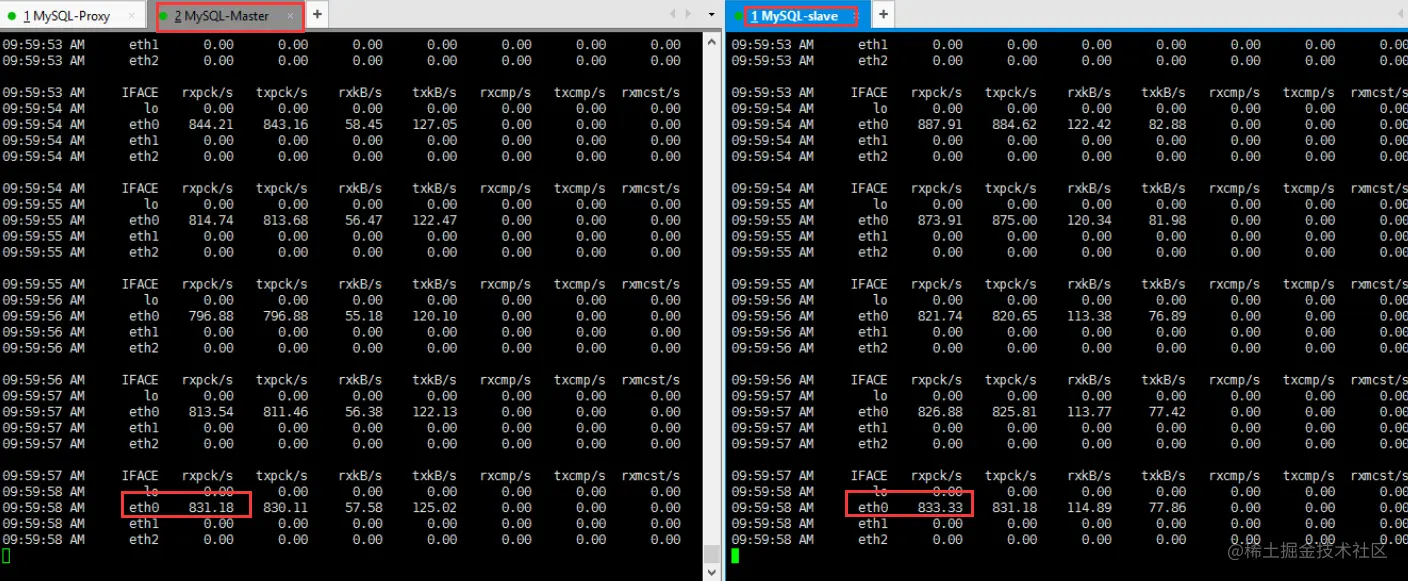Image resolution: width=1408 pixels, height=581 pixels.
Task: Click the green cursor in MySQL-Master terminal
Action: [6, 555]
